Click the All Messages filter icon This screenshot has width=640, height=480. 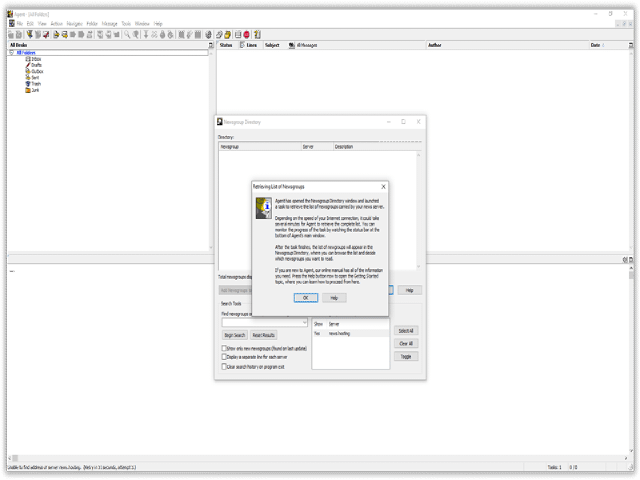[x=291, y=45]
